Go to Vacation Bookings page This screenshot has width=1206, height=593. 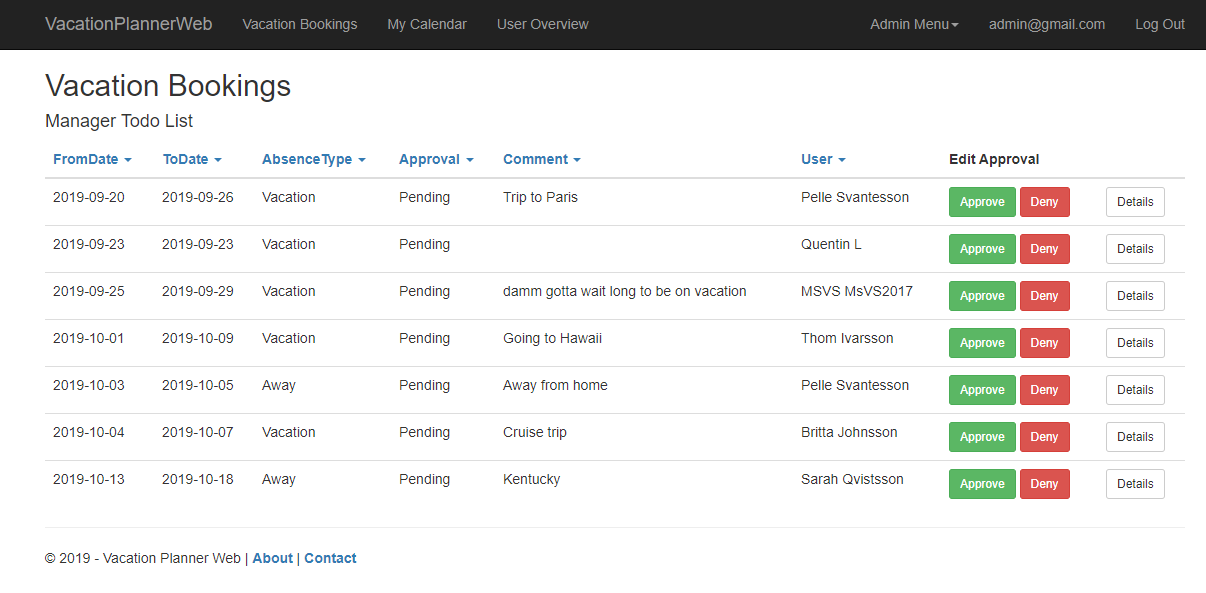coord(299,24)
